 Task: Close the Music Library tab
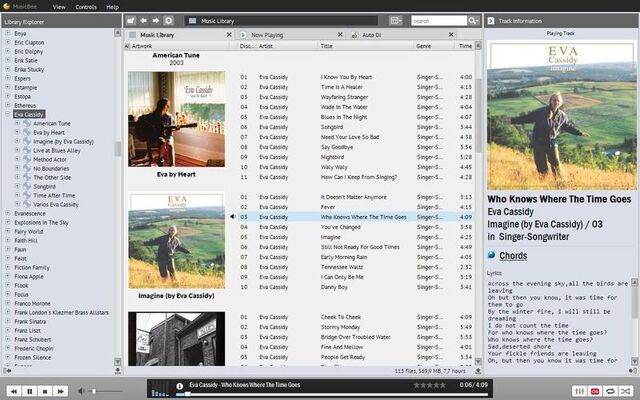coord(229,35)
